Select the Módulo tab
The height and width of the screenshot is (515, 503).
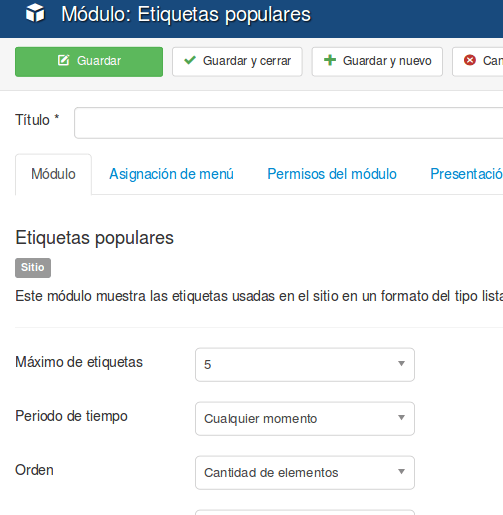pos(53,174)
